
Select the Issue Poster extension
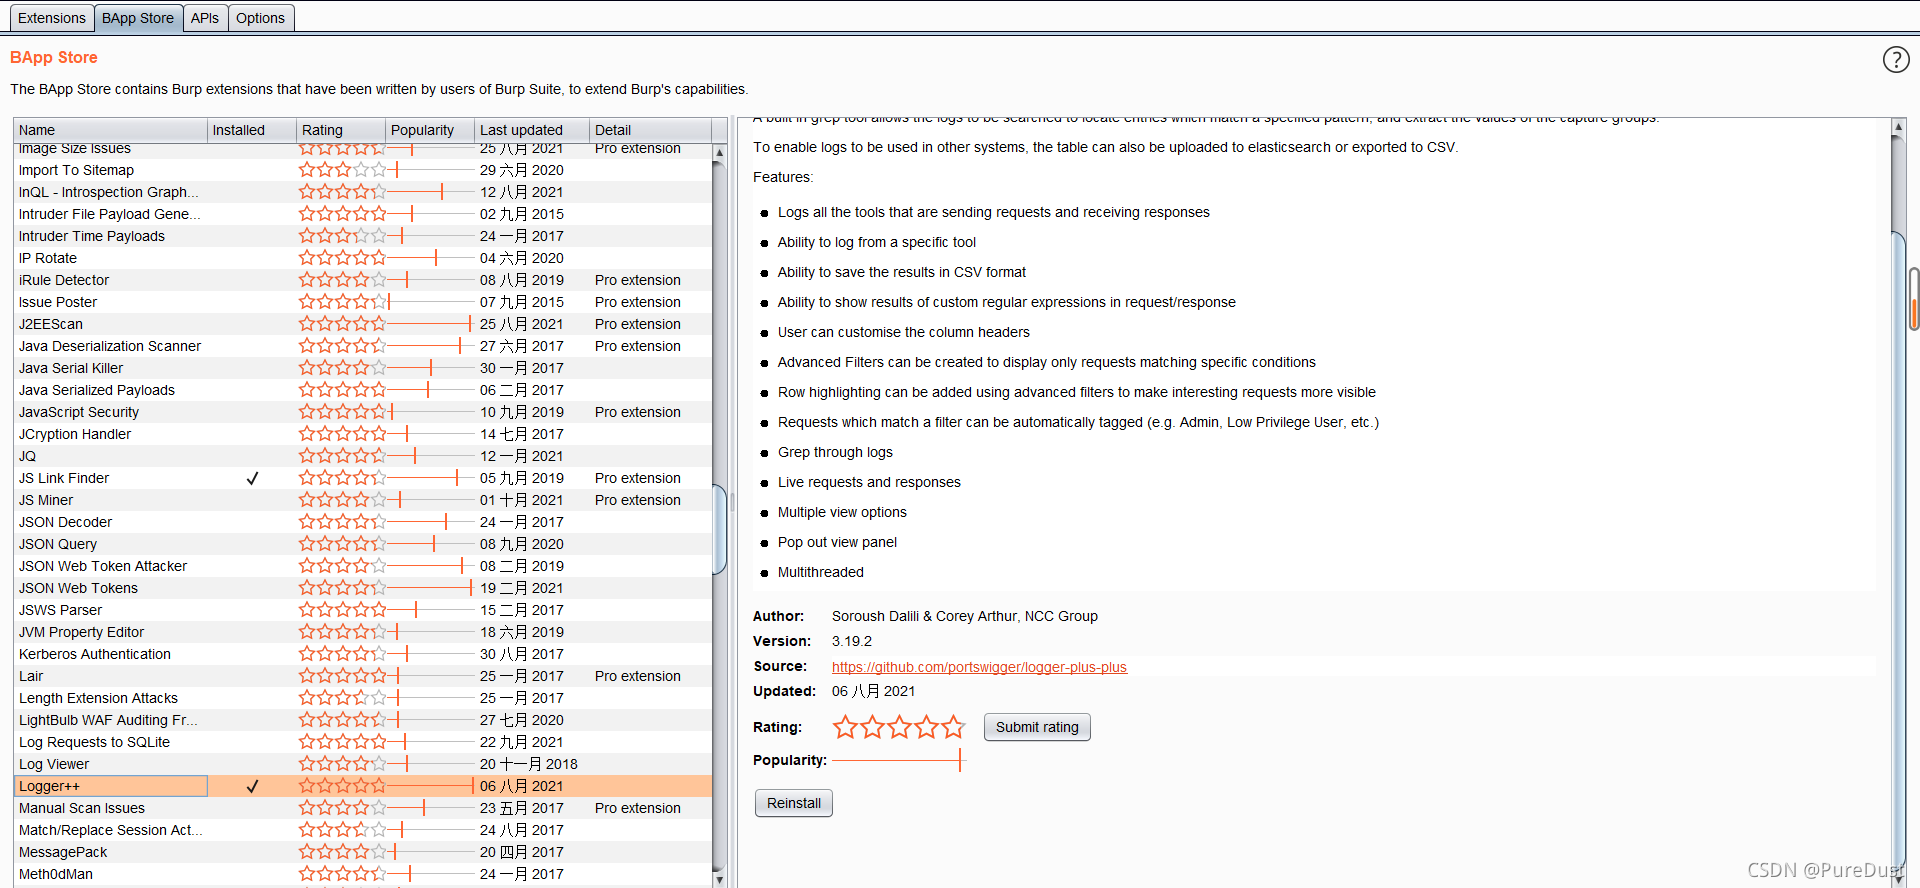[x=364, y=302]
